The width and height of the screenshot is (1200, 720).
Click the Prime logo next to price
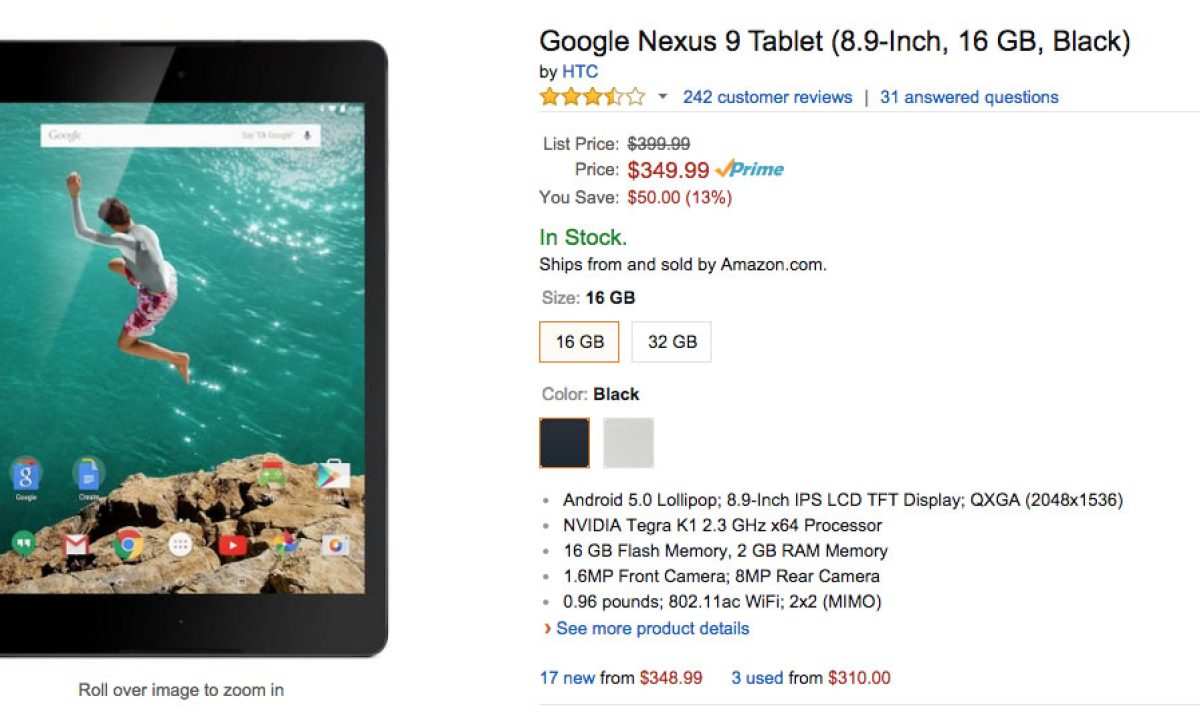point(750,169)
